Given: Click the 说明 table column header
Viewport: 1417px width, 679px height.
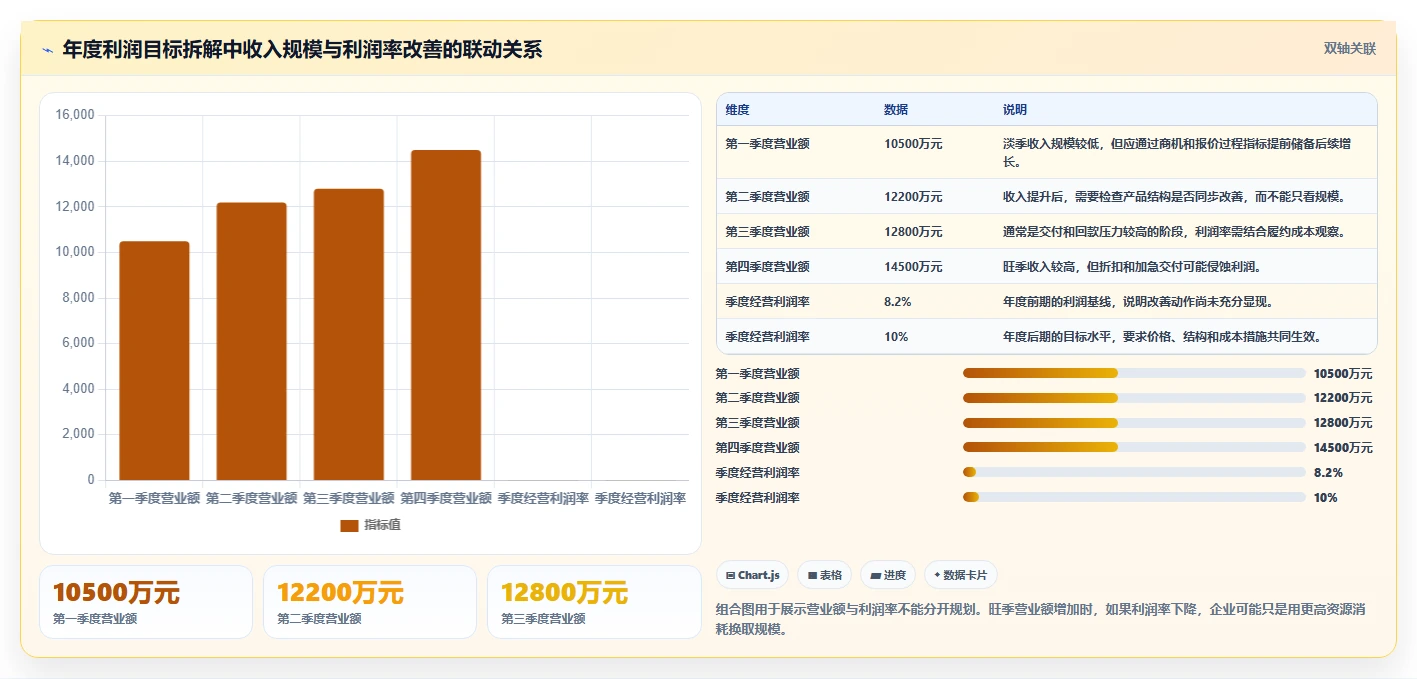Looking at the screenshot, I should pyautogui.click(x=1015, y=110).
